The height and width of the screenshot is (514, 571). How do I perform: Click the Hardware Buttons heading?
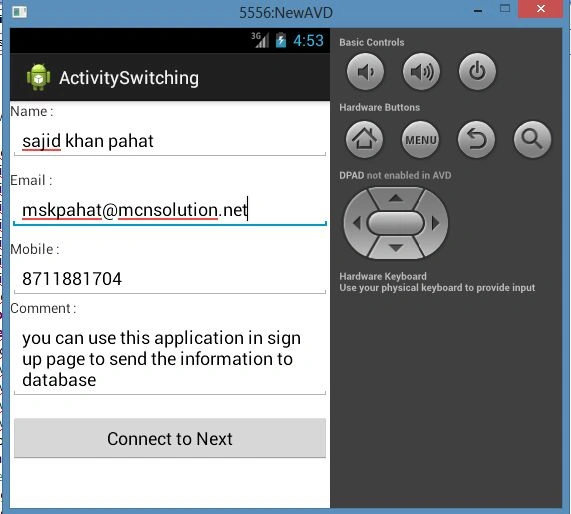[x=379, y=107]
